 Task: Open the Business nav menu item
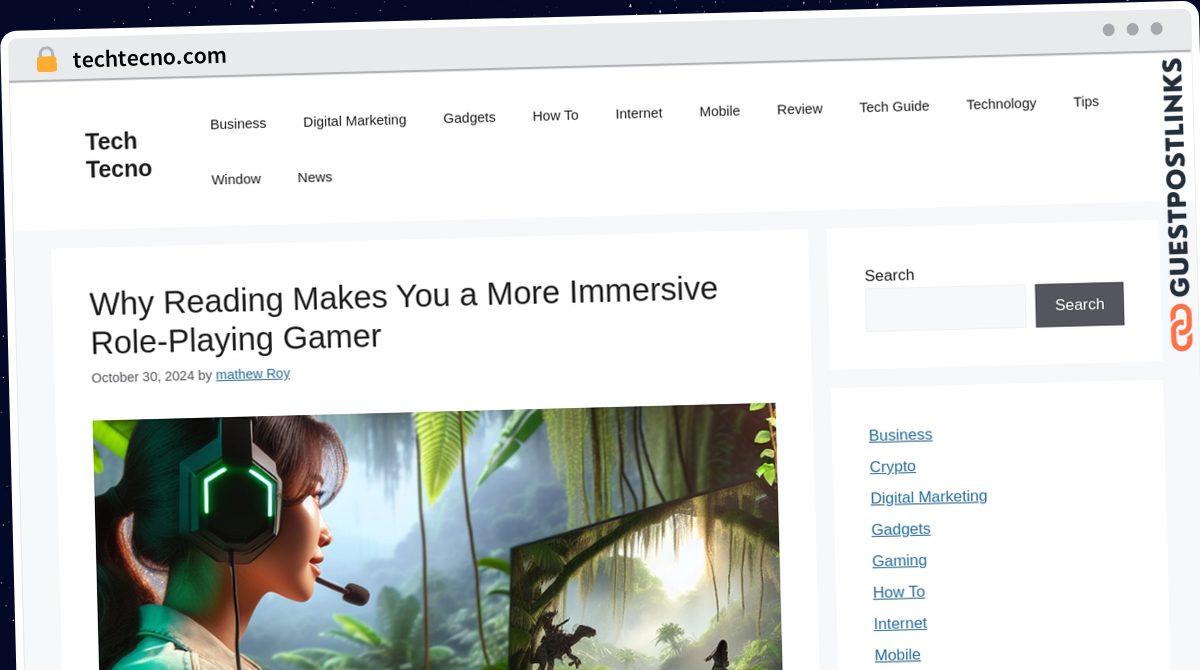[x=238, y=124]
